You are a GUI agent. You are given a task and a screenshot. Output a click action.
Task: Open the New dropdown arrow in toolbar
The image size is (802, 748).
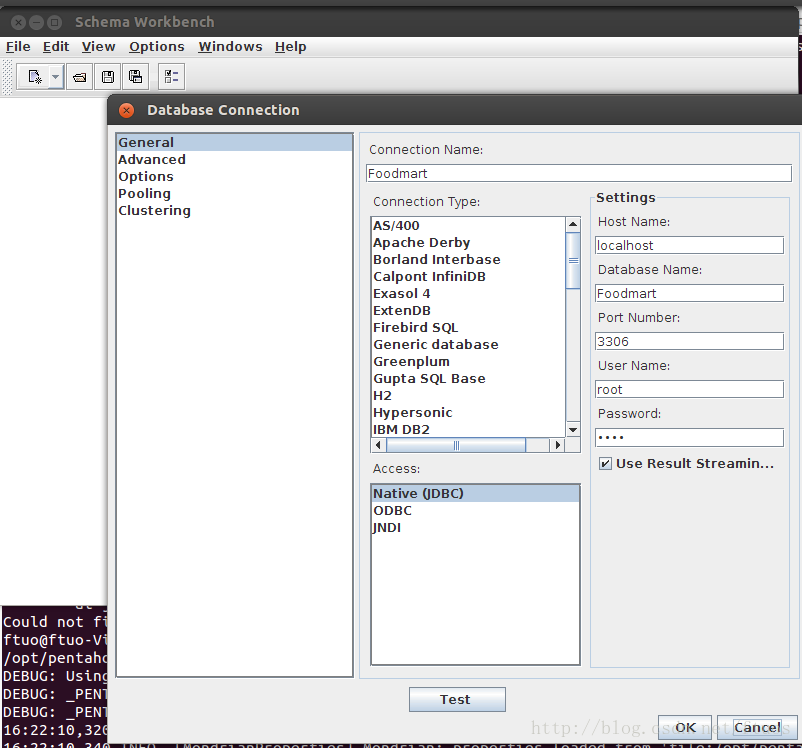coord(56,77)
